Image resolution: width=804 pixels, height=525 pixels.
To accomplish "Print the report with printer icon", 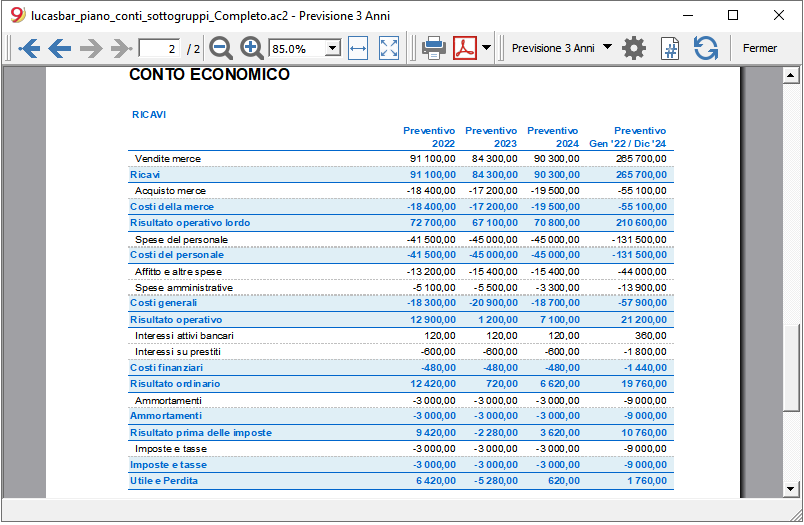I will pyautogui.click(x=434, y=48).
